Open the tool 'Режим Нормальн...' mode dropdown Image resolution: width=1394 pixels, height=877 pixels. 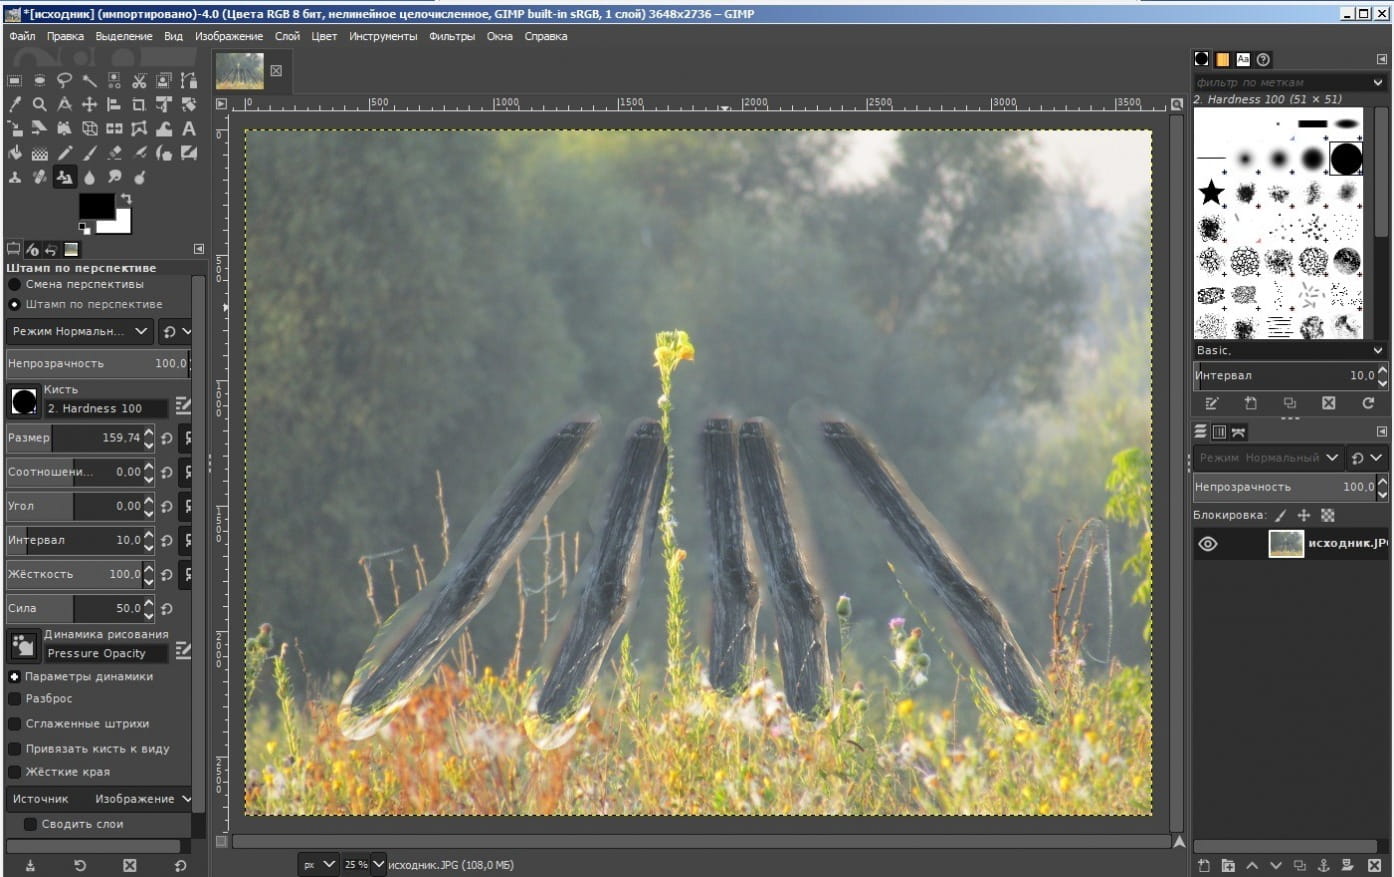coord(80,331)
